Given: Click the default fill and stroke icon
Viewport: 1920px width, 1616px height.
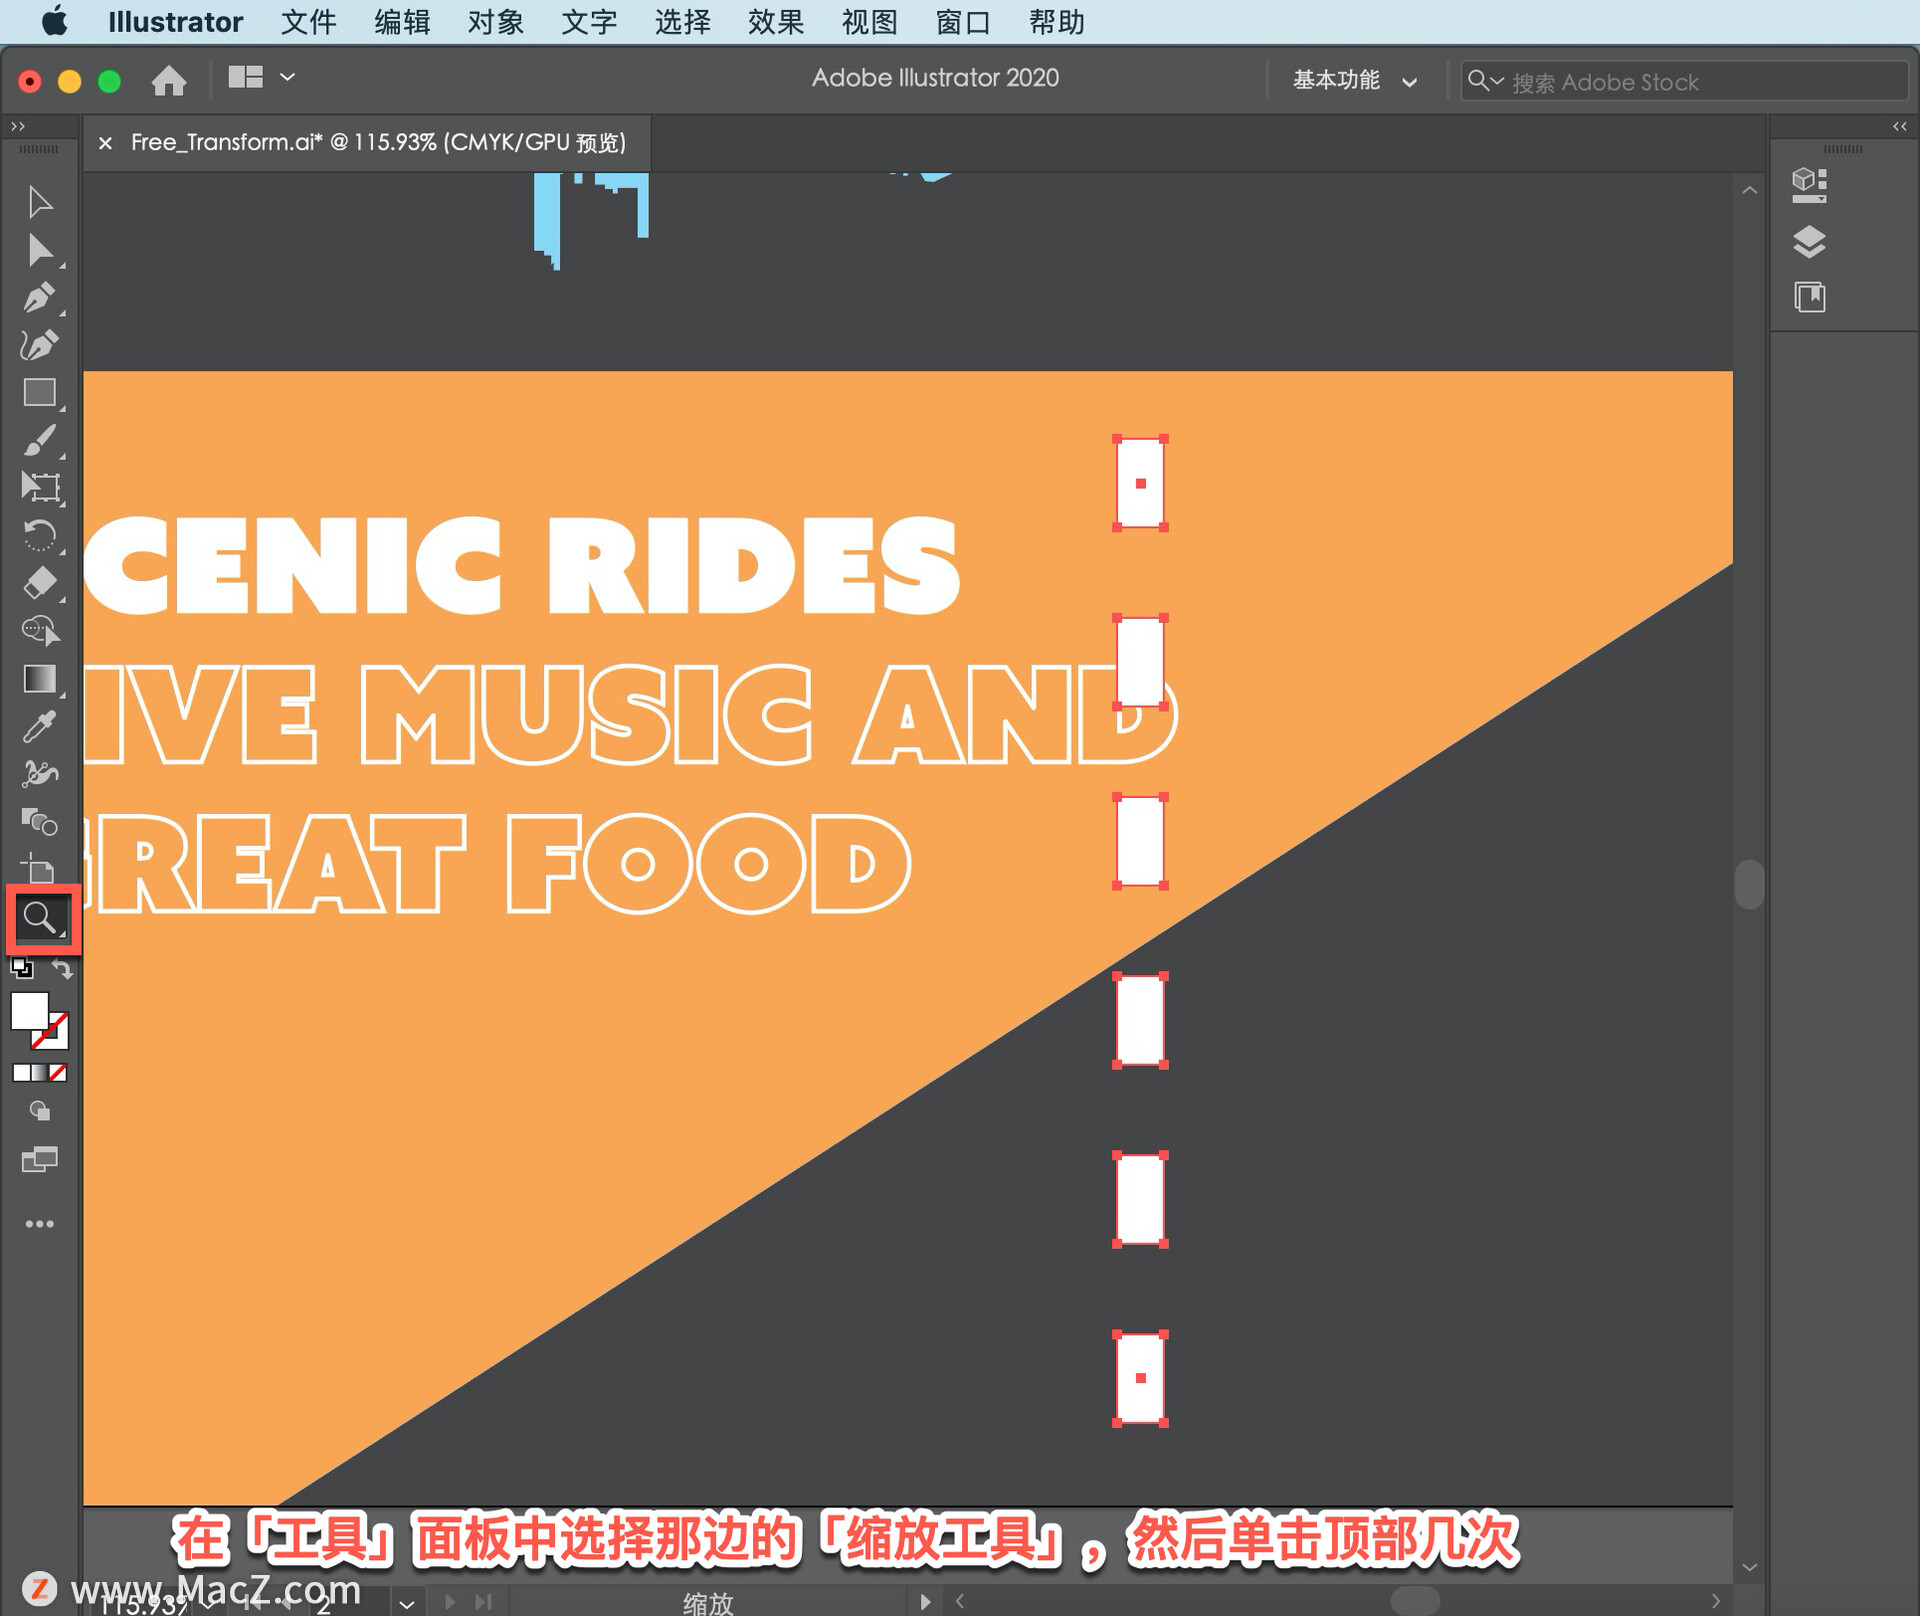Looking at the screenshot, I should coord(21,968).
